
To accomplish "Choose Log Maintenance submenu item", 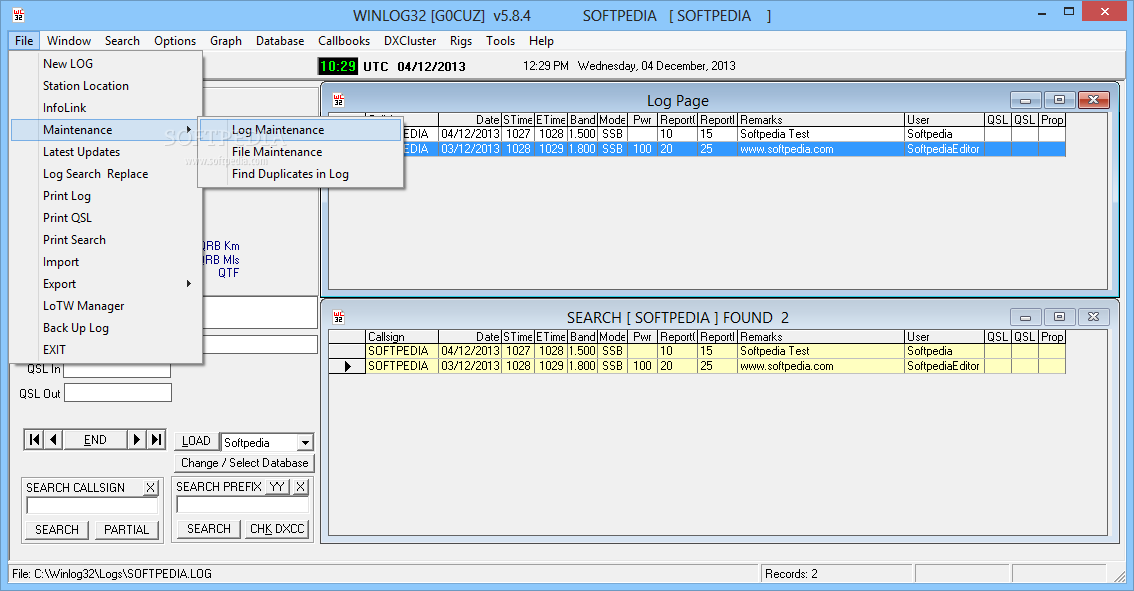I will [x=301, y=129].
